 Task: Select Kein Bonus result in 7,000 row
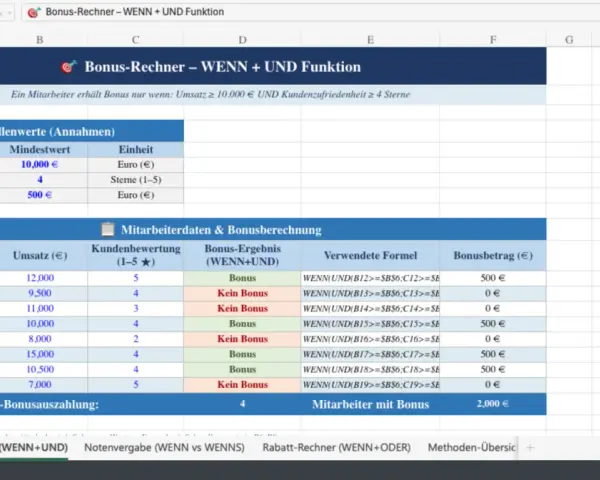(242, 385)
